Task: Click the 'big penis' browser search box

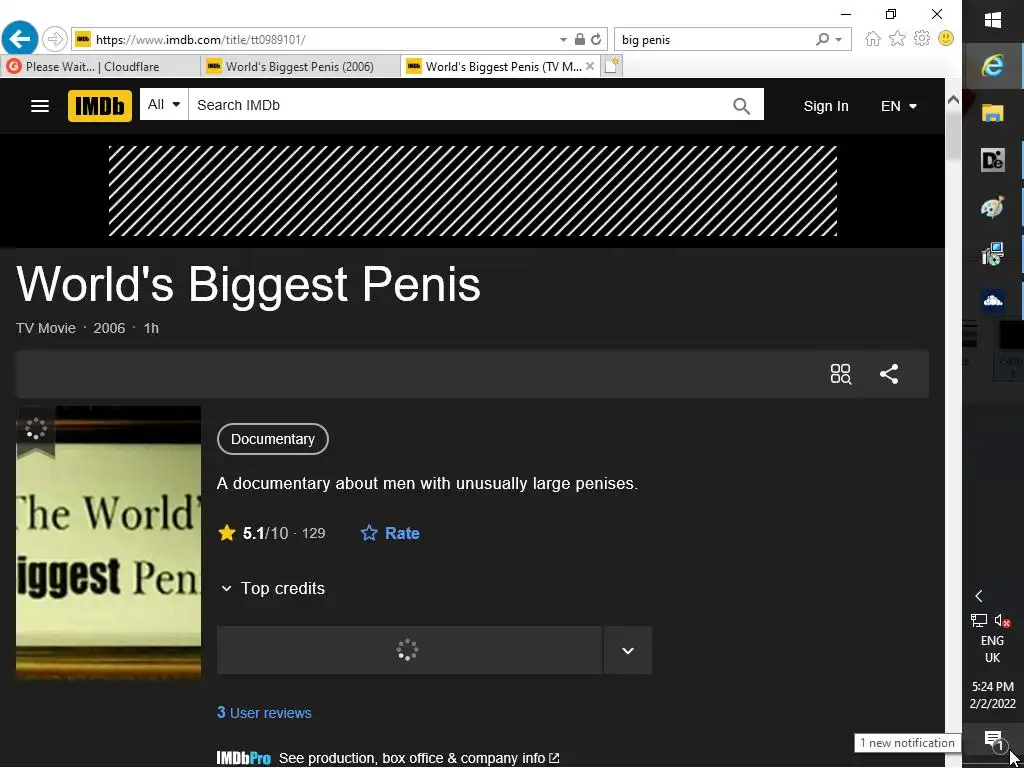Action: 714,40
